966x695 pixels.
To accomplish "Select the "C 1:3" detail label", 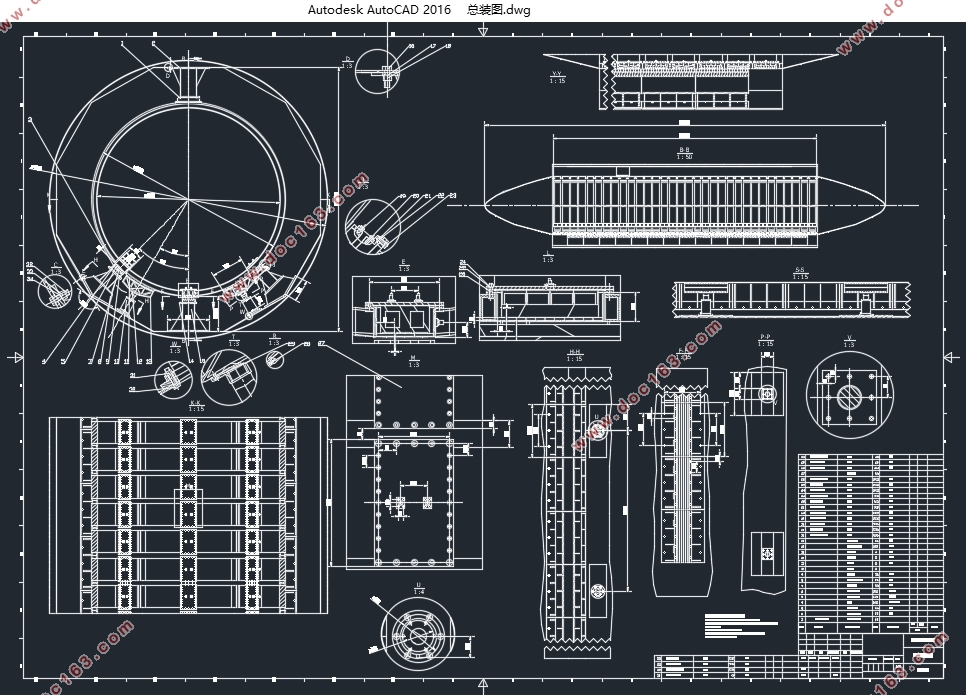I will tap(56, 269).
